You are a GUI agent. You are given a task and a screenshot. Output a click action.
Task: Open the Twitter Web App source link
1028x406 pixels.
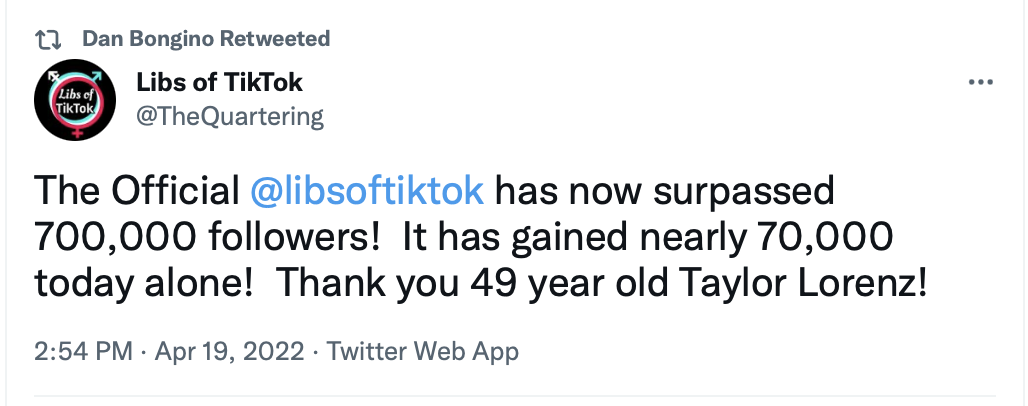click(423, 352)
